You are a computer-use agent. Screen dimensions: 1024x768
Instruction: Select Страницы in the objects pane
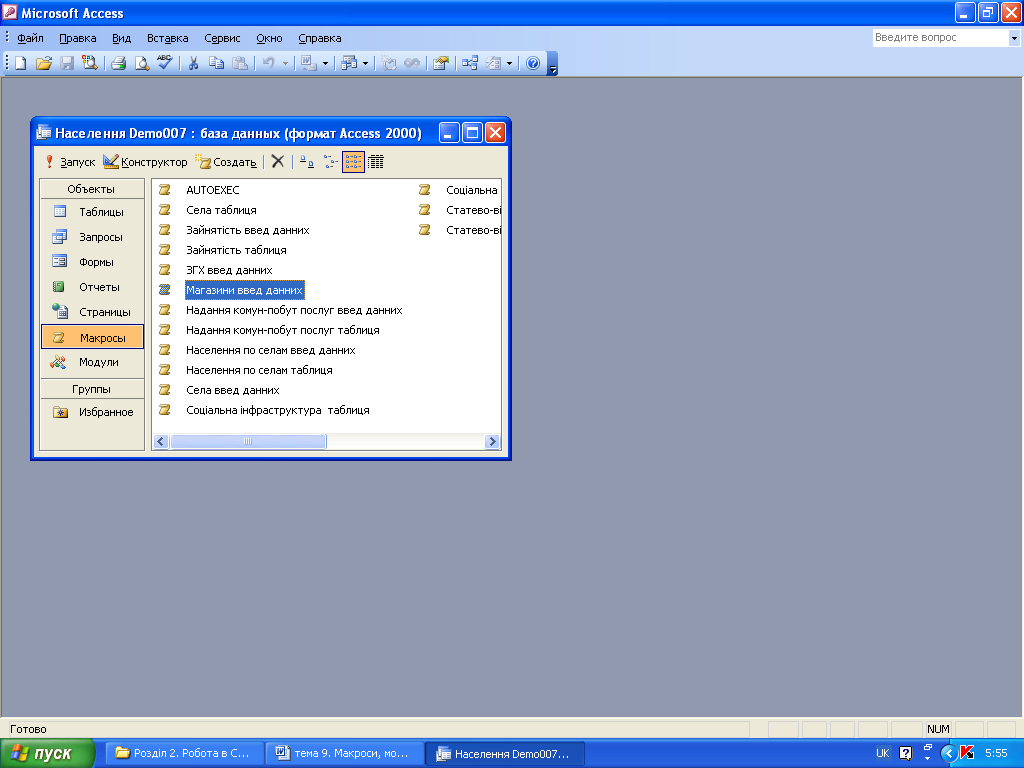point(91,312)
